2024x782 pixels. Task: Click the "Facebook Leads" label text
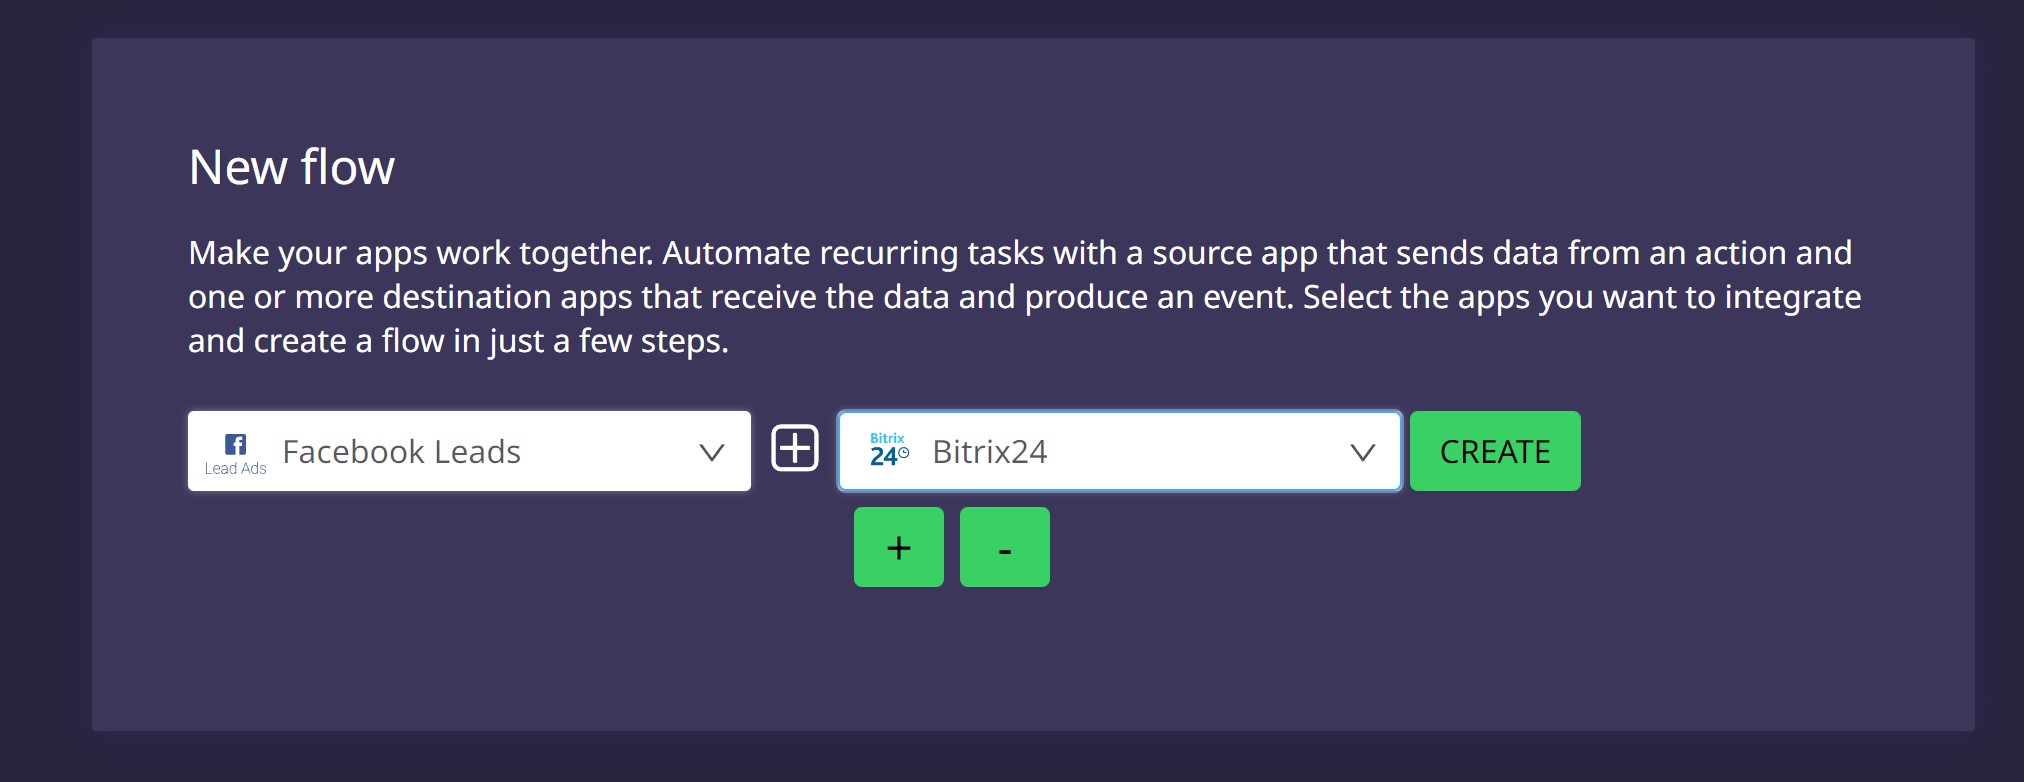[401, 452]
